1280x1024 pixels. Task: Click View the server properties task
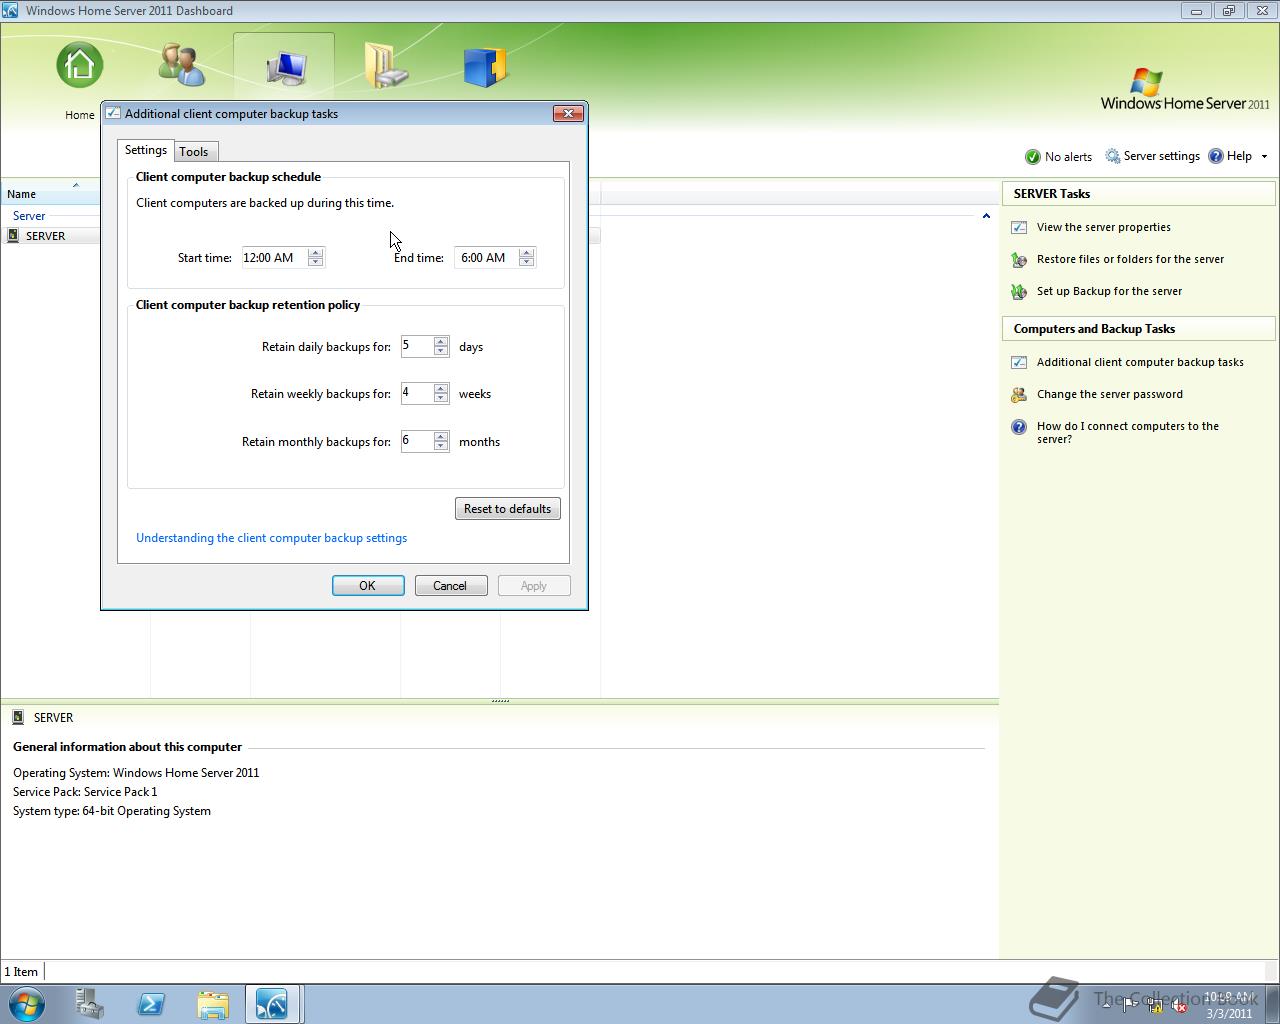click(x=1104, y=227)
